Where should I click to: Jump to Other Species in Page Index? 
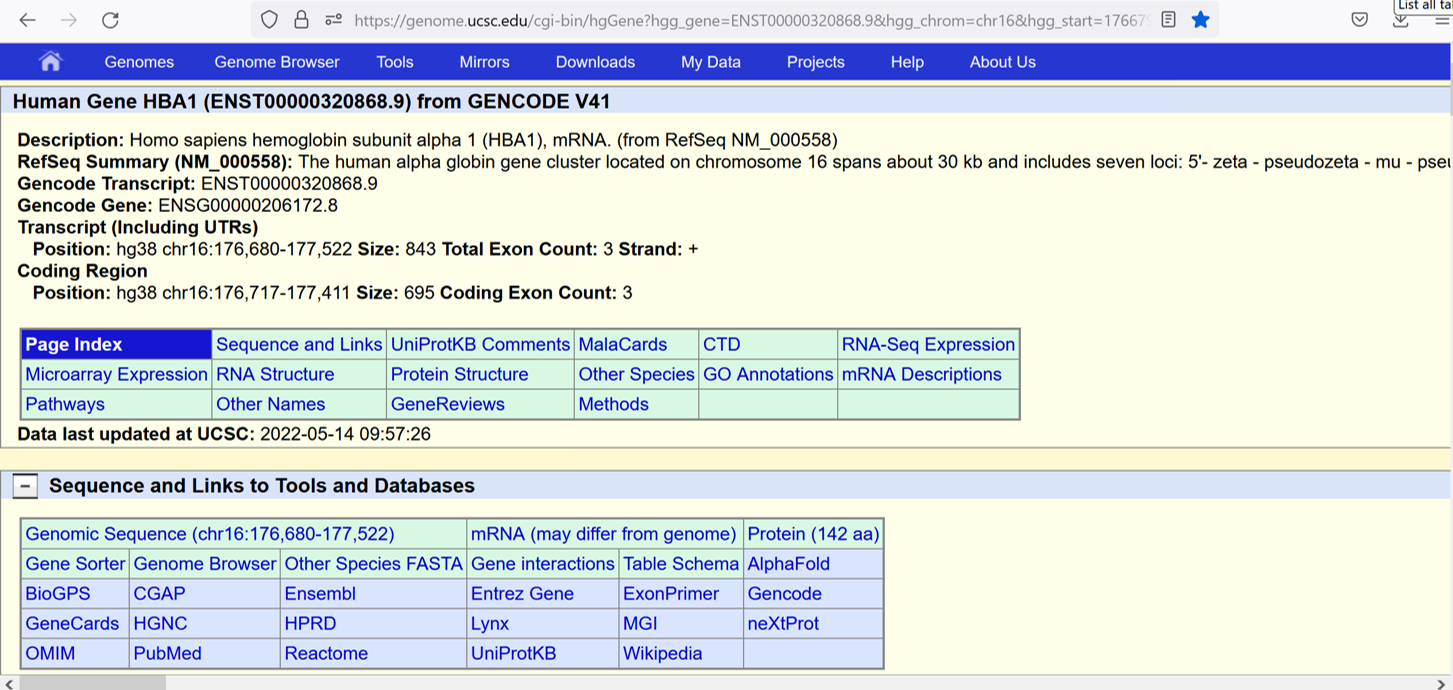tap(636, 374)
